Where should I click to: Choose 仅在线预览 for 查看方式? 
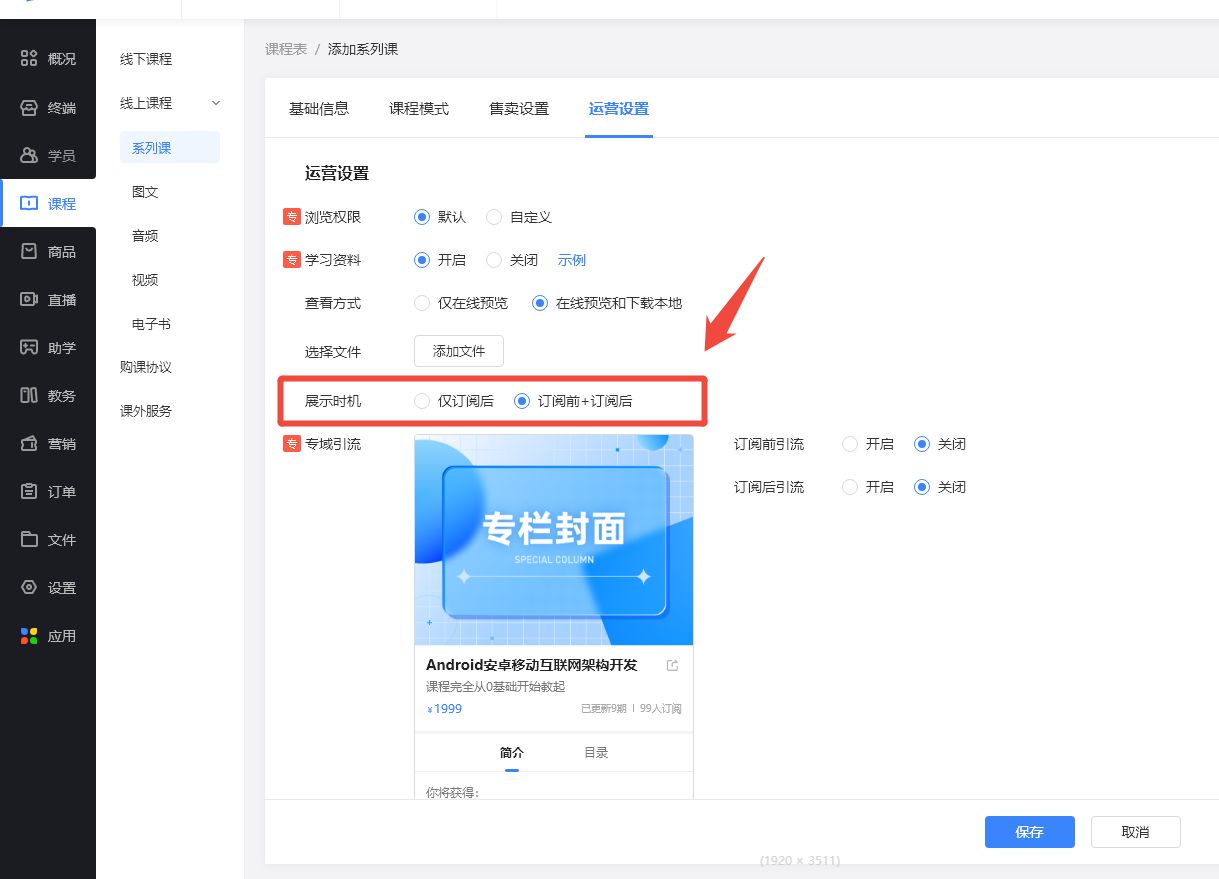point(422,303)
